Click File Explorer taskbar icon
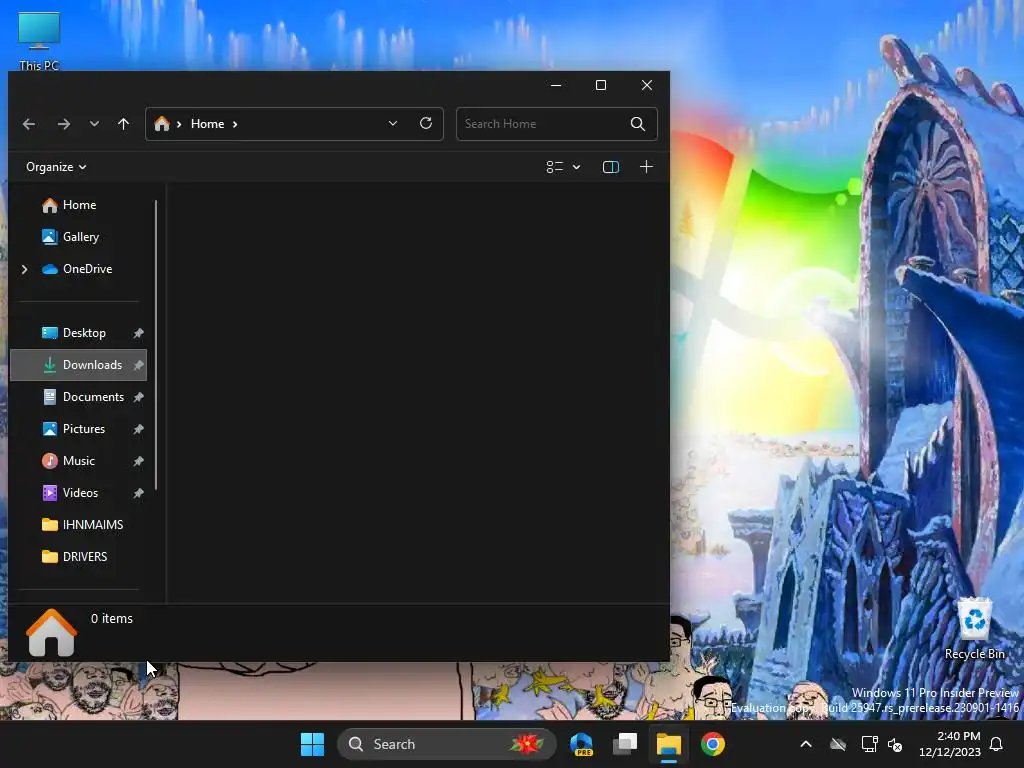 click(x=669, y=744)
